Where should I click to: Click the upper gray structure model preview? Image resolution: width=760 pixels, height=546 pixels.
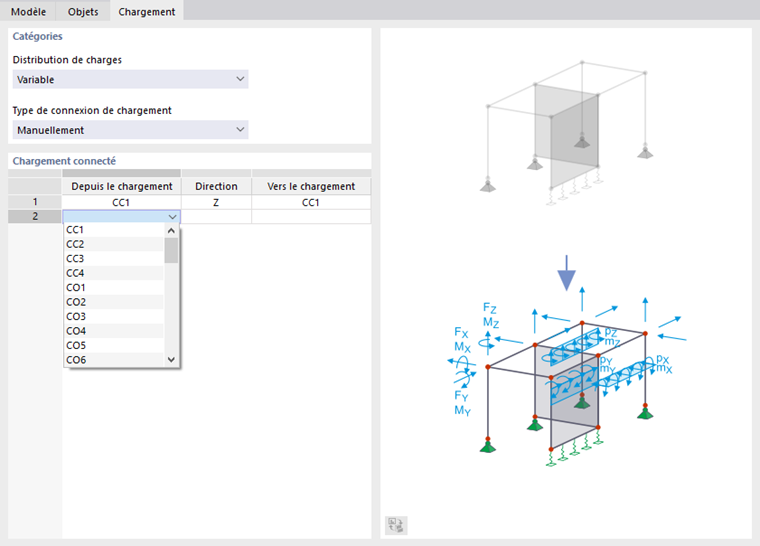pos(567,133)
